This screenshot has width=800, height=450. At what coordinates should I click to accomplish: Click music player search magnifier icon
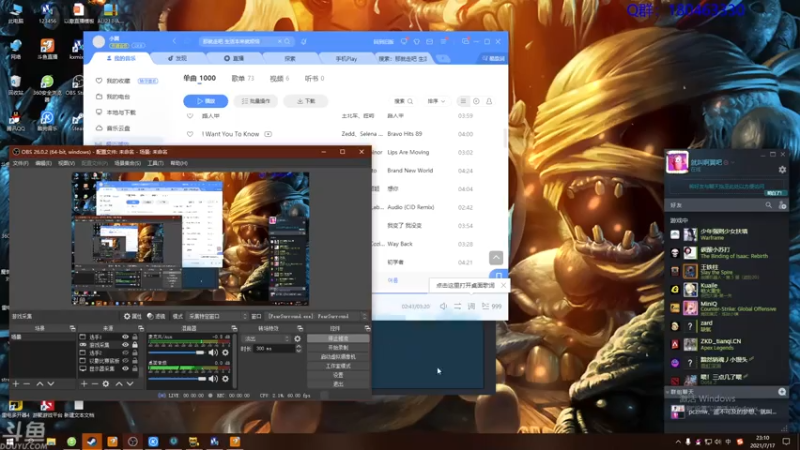pos(288,41)
